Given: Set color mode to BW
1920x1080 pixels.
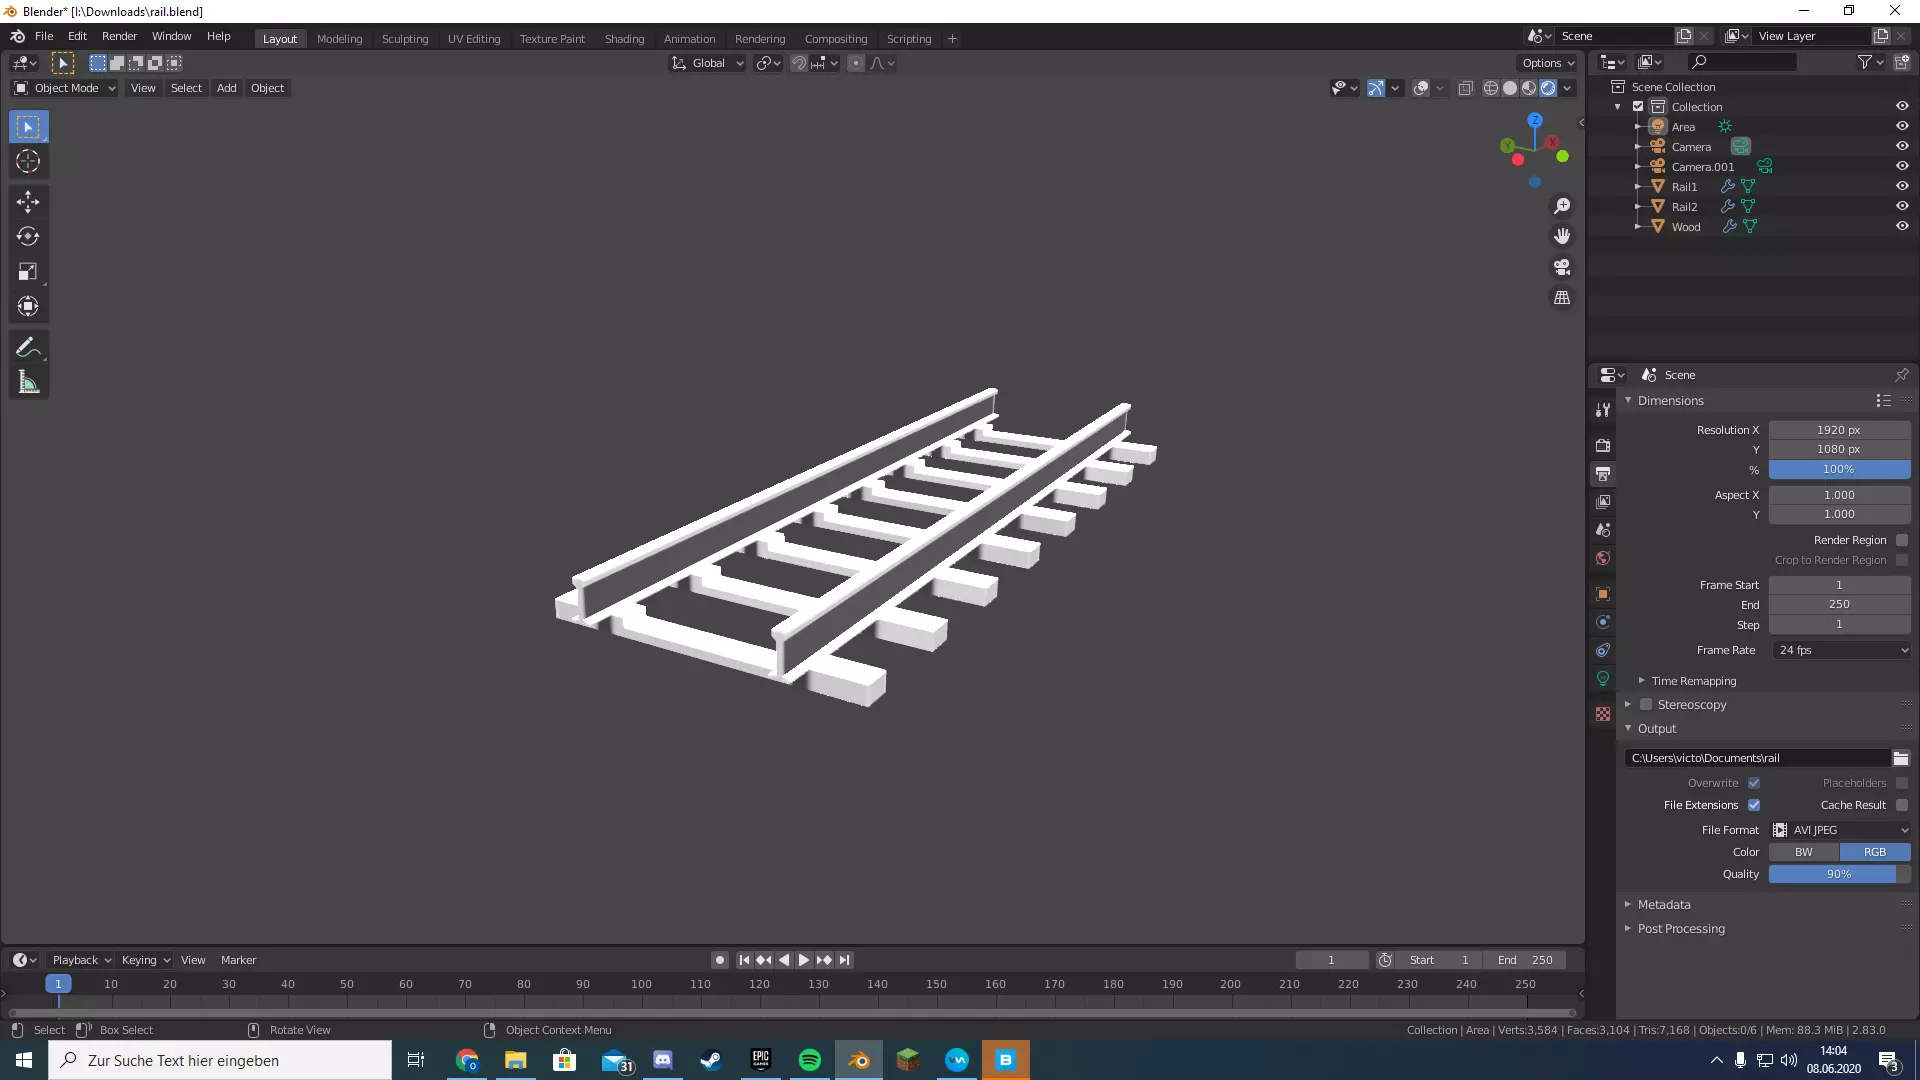Looking at the screenshot, I should 1803,852.
